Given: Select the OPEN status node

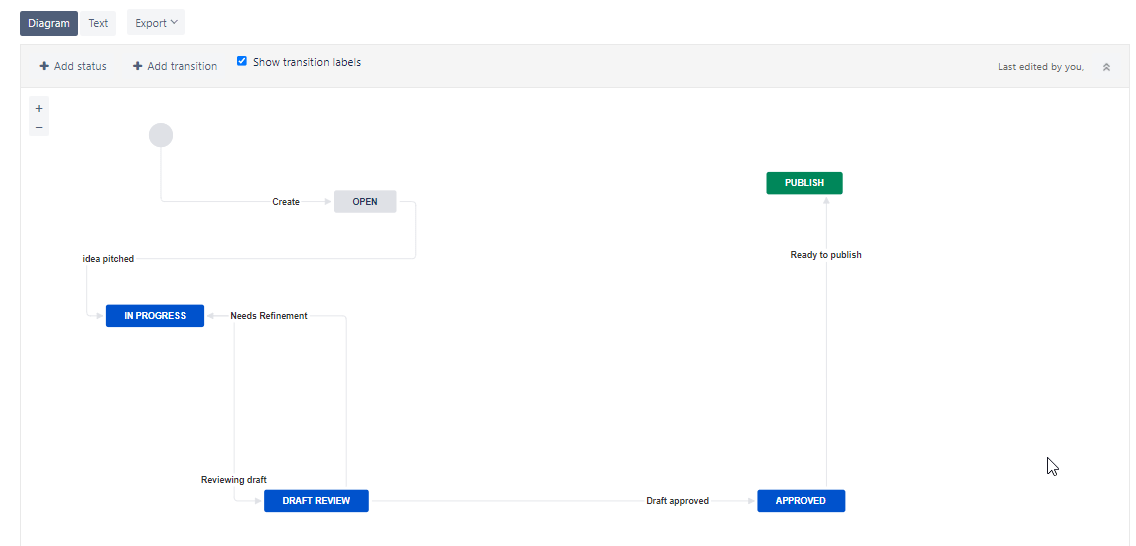Looking at the screenshot, I should pyautogui.click(x=365, y=202).
